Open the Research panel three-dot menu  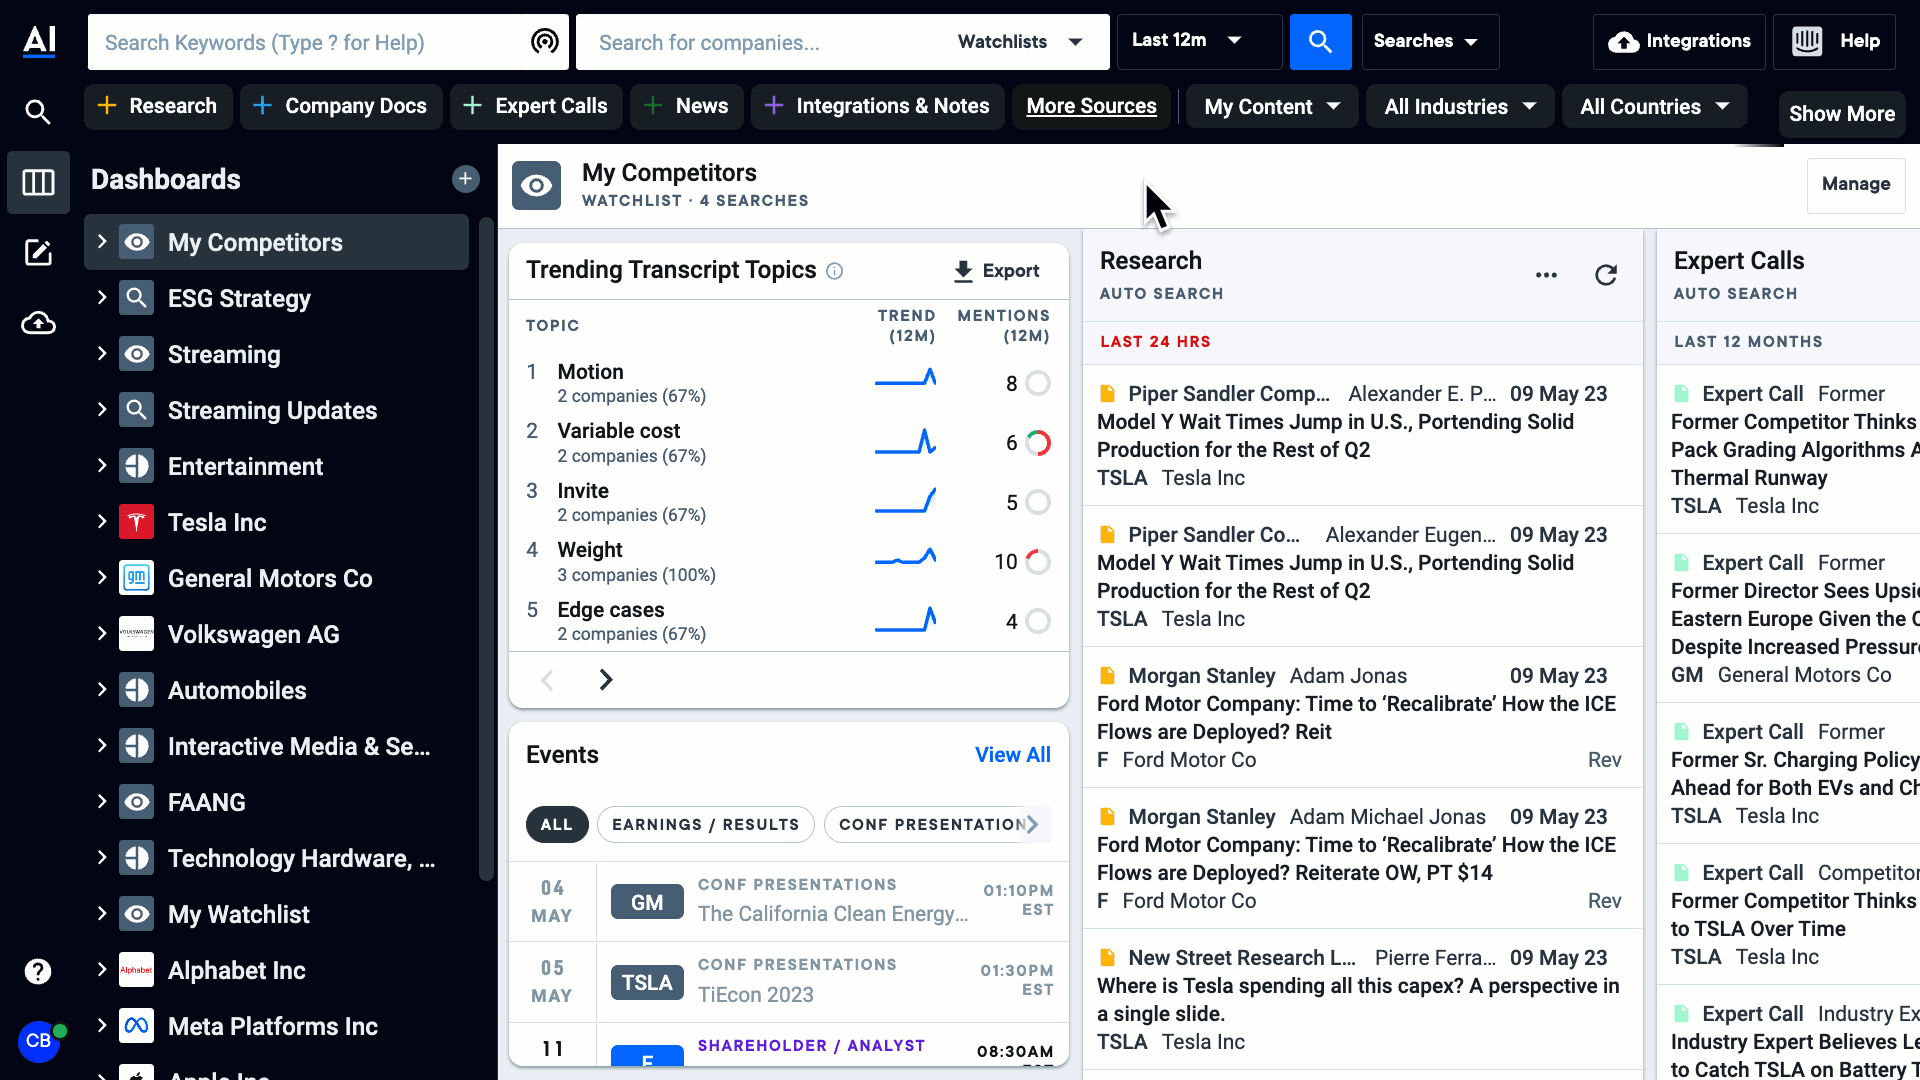[x=1546, y=275]
